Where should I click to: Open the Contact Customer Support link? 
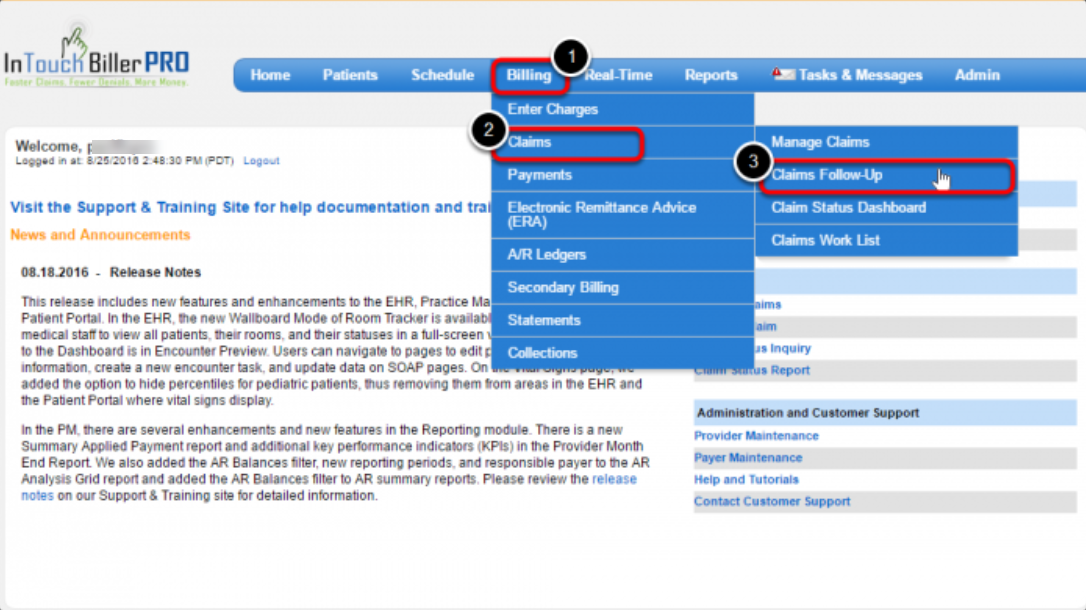click(772, 501)
